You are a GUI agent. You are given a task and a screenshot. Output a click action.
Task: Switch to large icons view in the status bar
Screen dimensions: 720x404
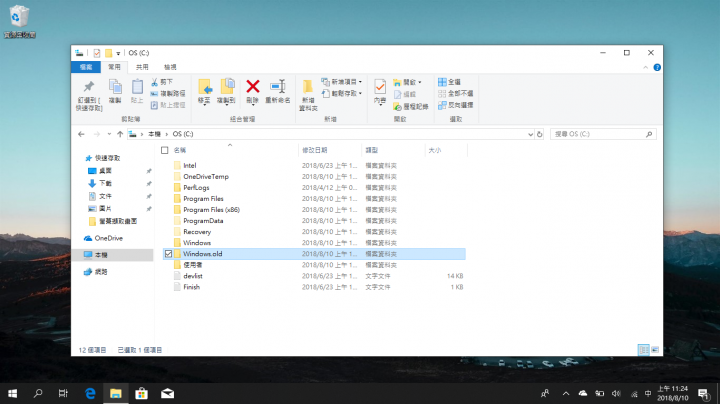coord(655,350)
